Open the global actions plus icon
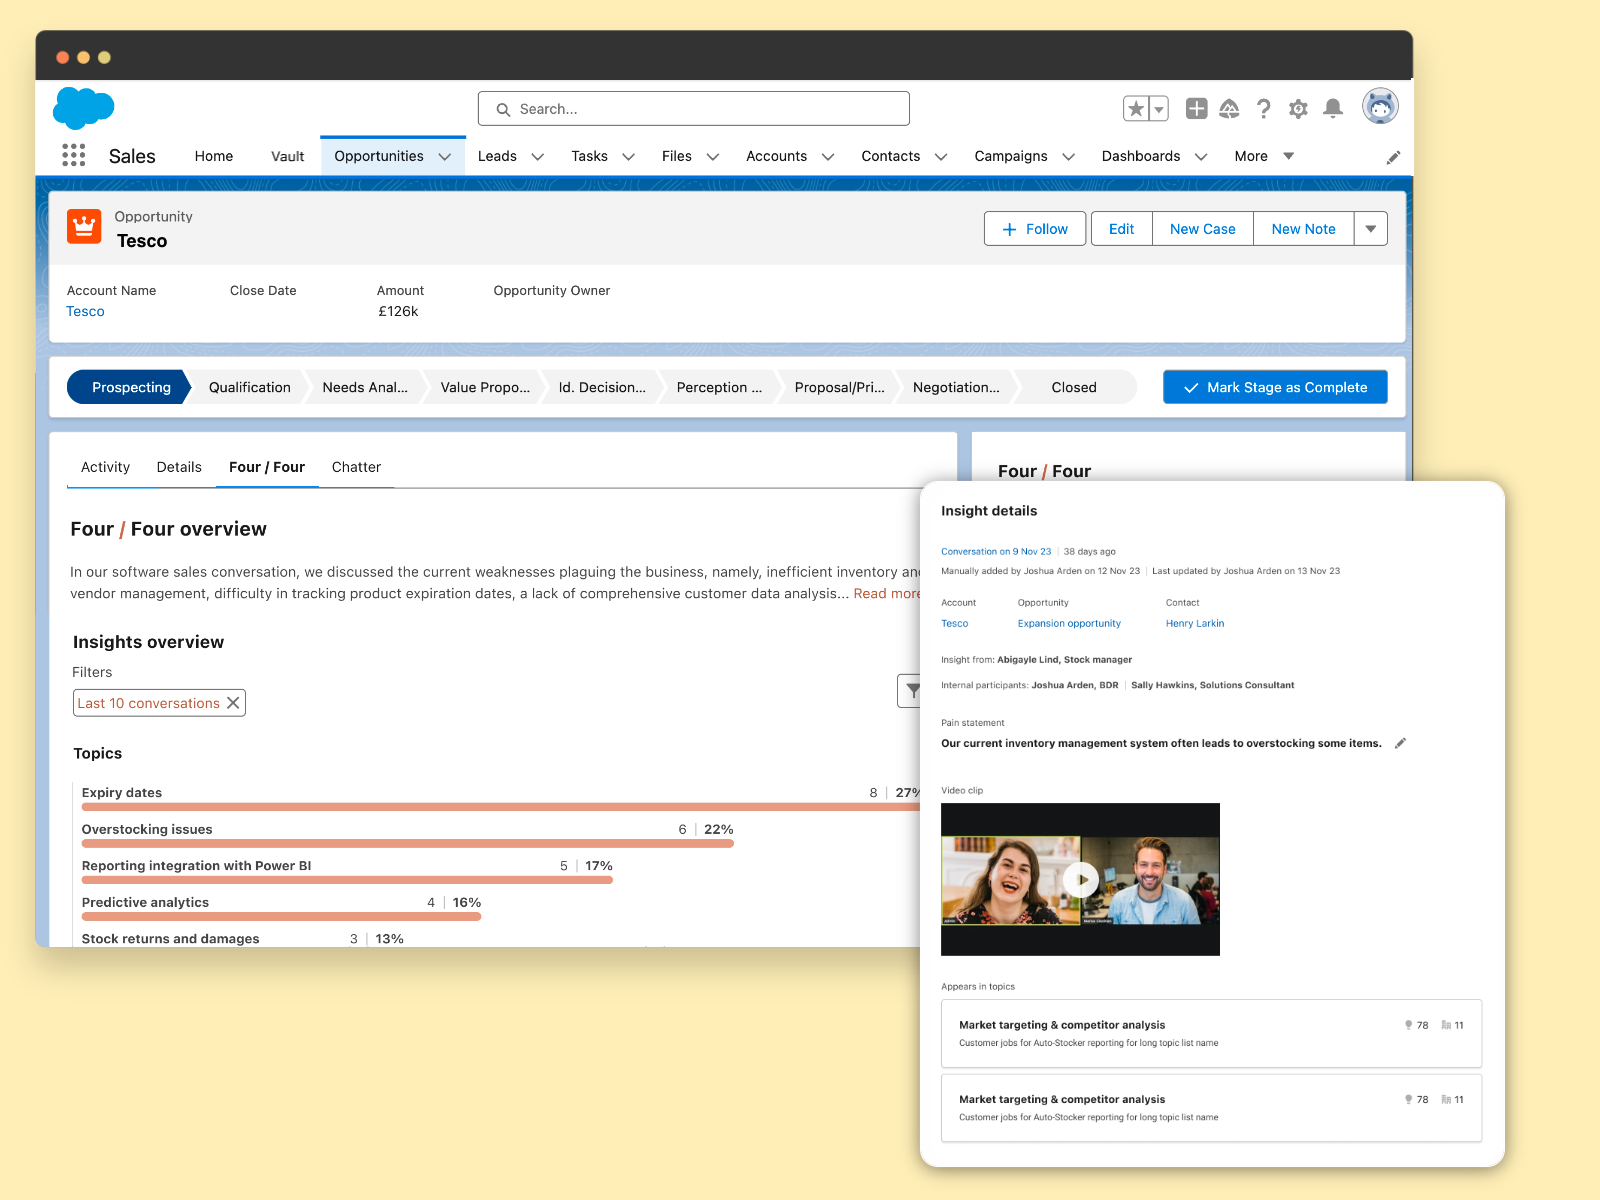 pyautogui.click(x=1196, y=108)
